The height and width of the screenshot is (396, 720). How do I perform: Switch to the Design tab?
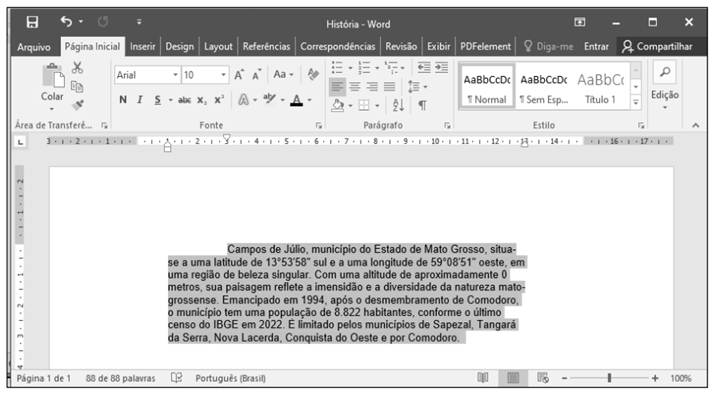click(180, 46)
